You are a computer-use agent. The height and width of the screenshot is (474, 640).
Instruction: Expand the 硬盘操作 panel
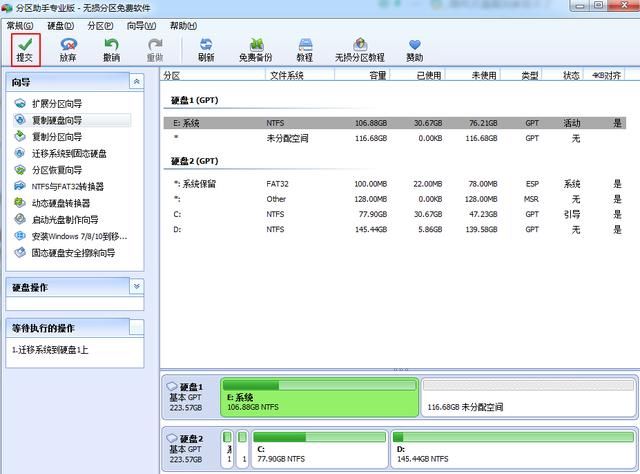pyautogui.click(x=137, y=287)
